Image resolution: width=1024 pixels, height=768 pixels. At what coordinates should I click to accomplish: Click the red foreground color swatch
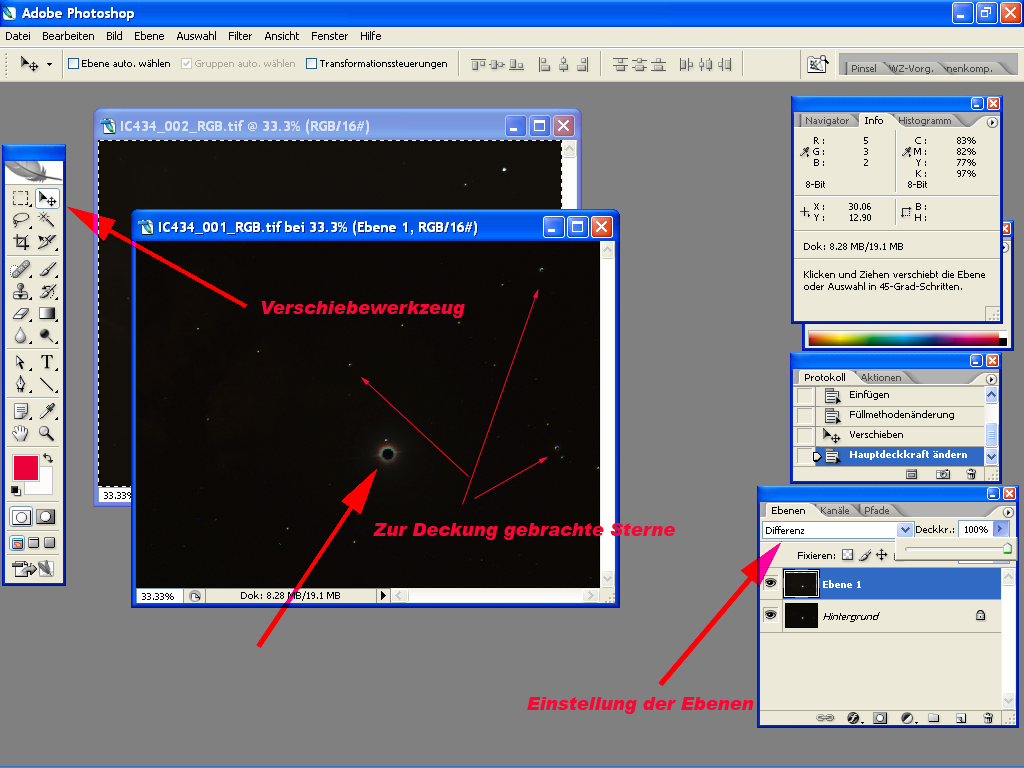[25, 468]
